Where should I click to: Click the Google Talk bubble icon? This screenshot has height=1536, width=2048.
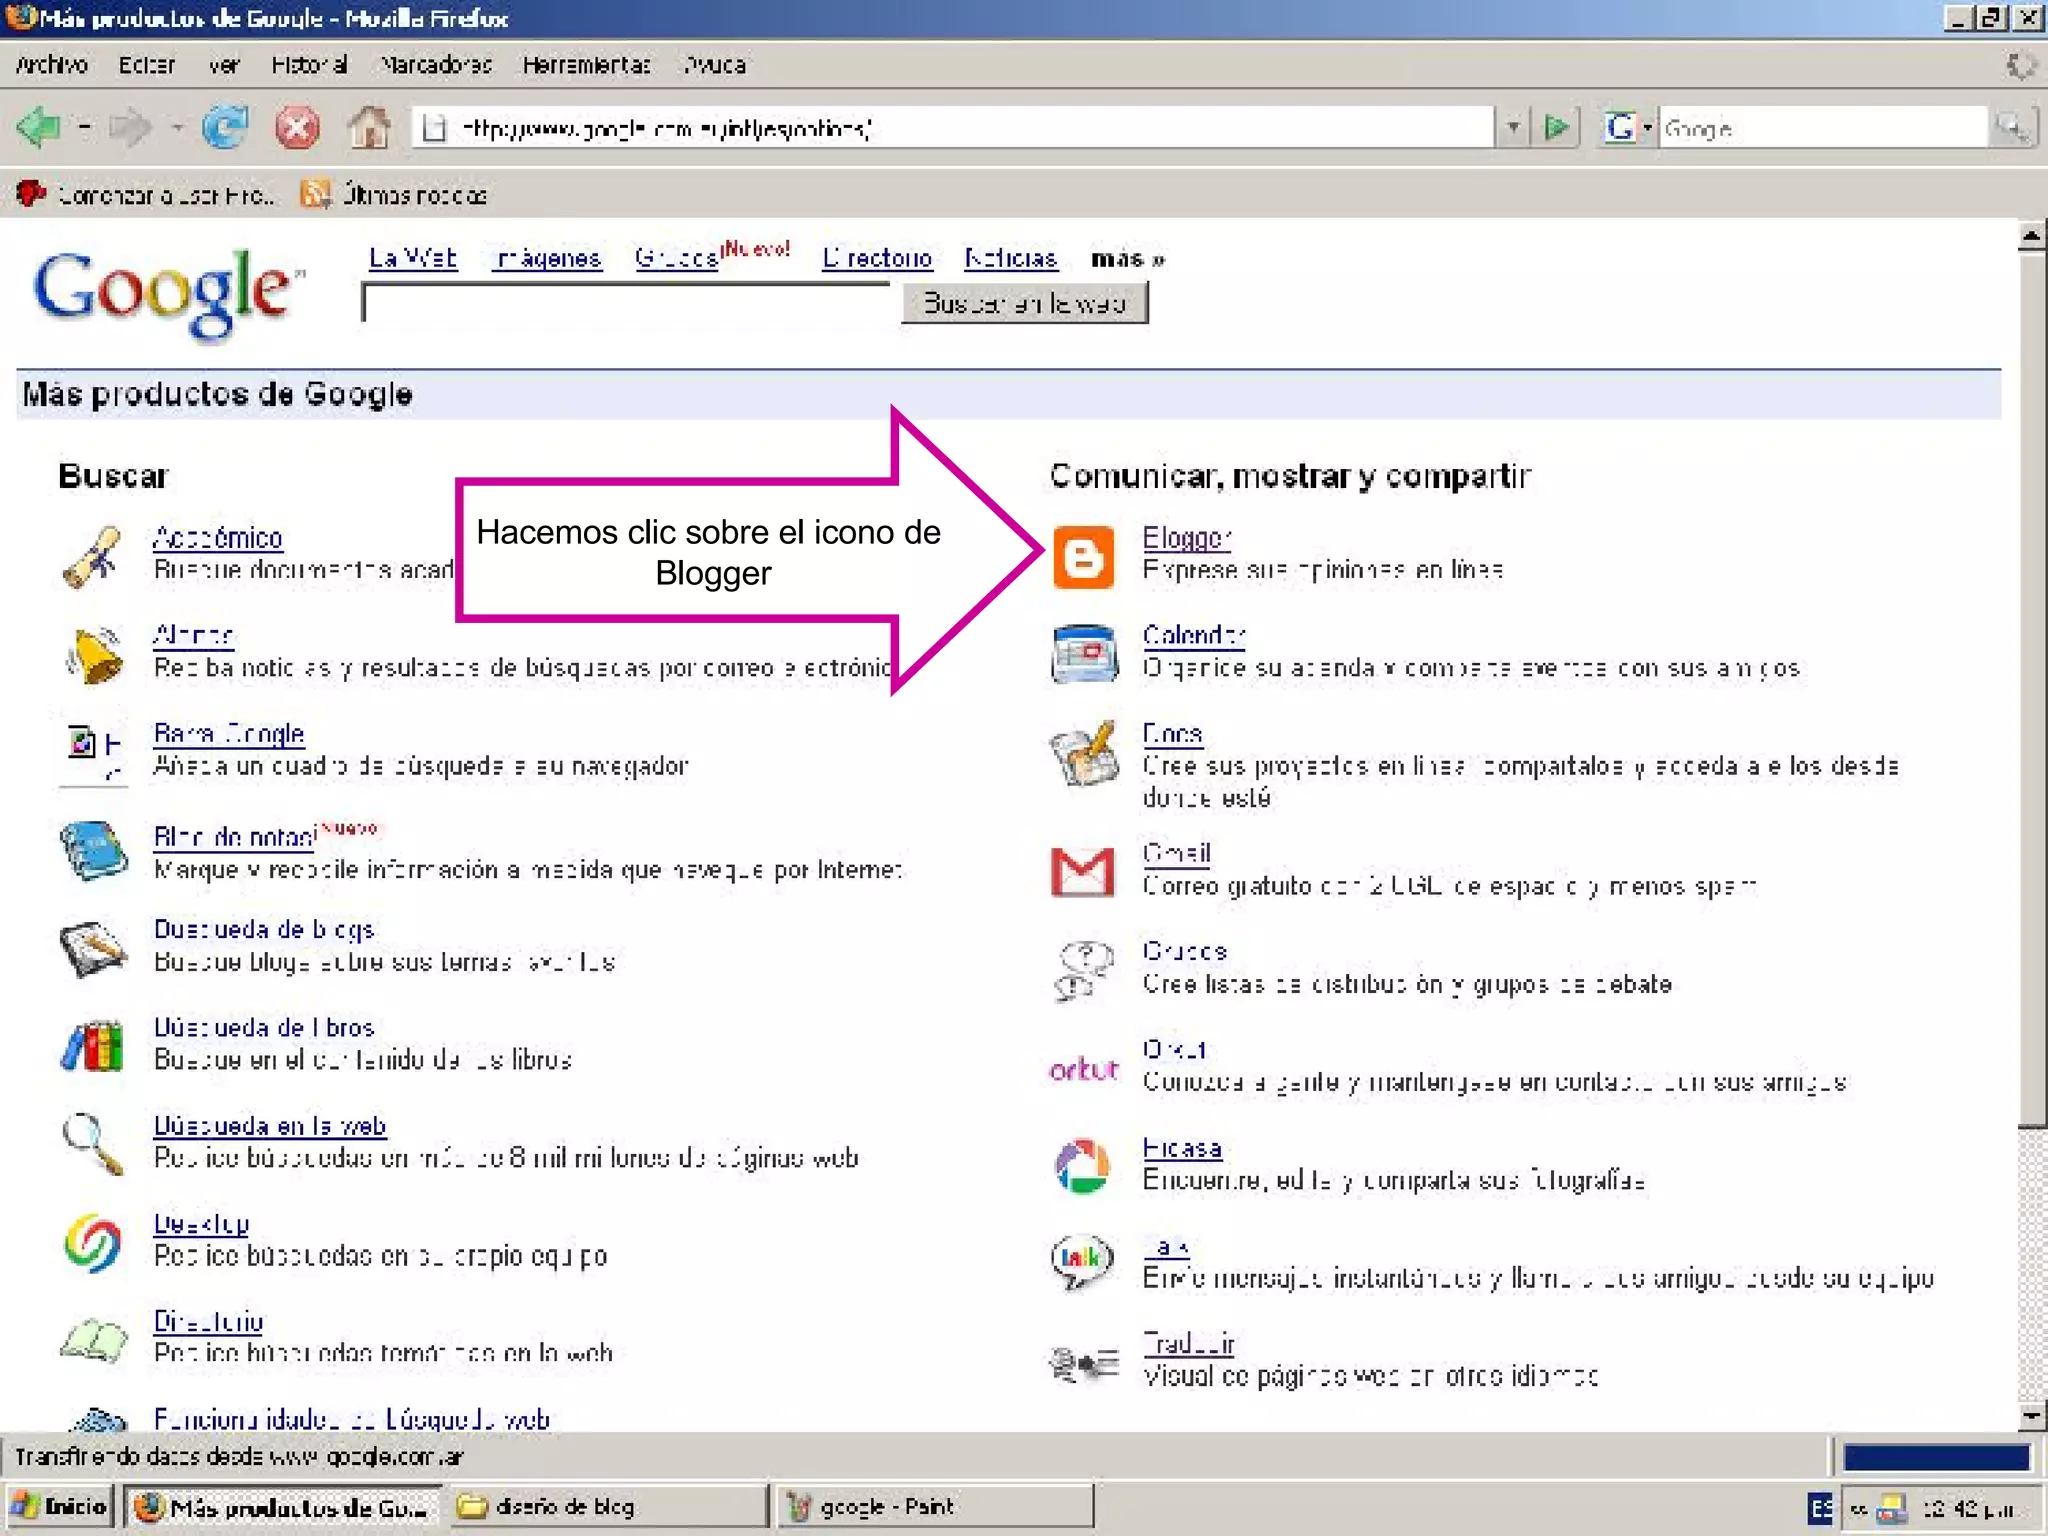tap(1082, 1262)
